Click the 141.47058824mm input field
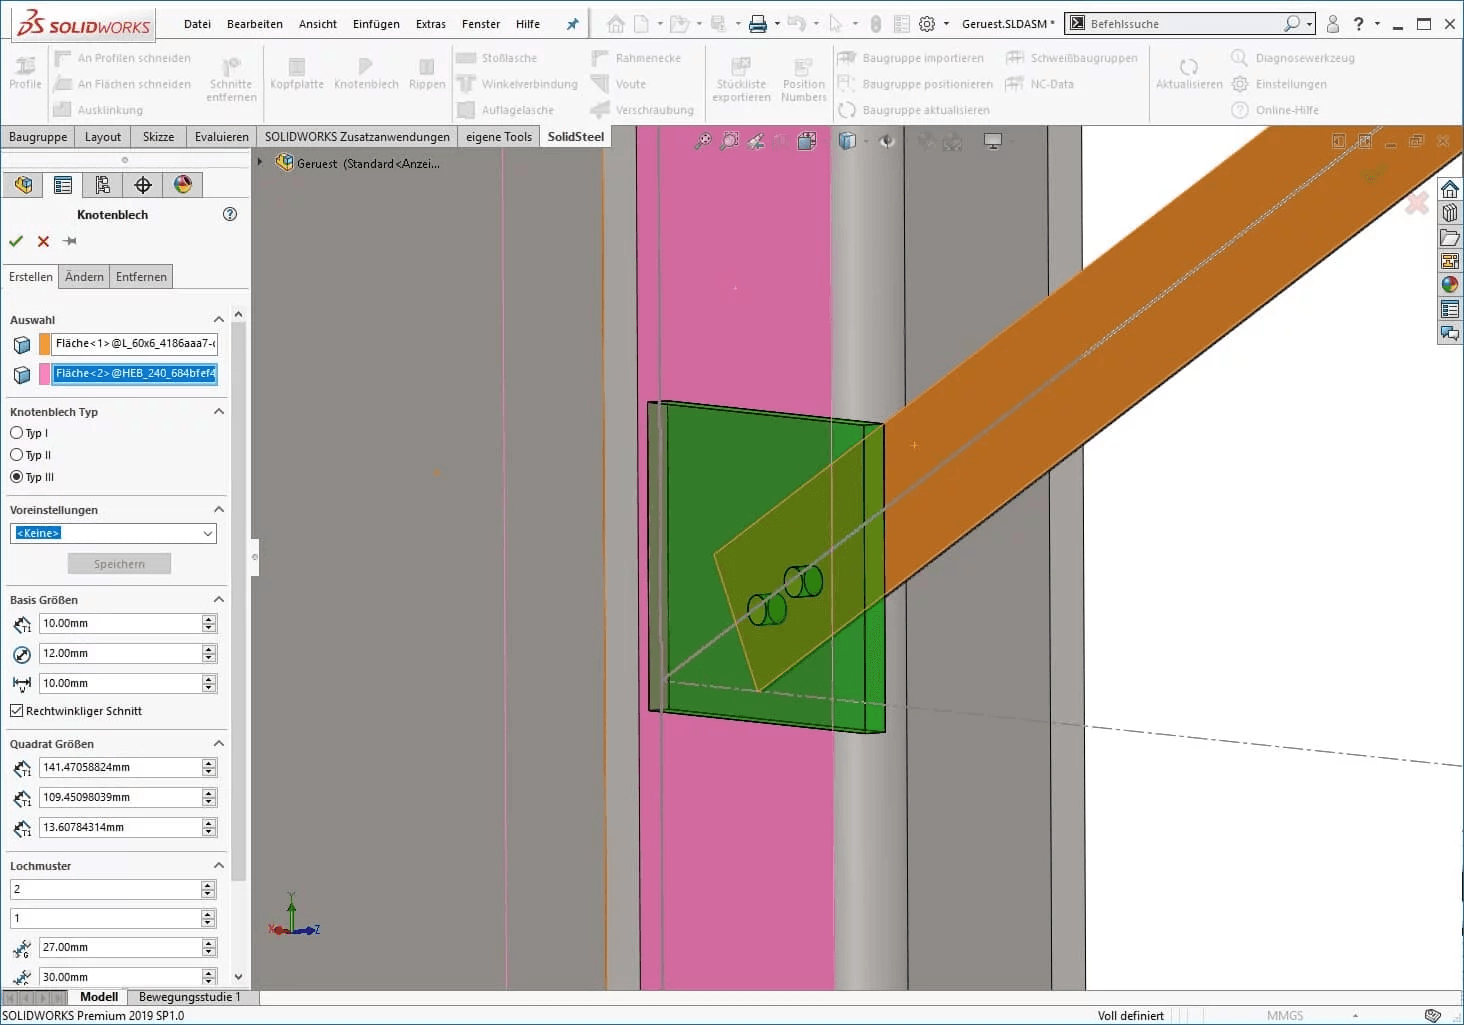 point(120,768)
